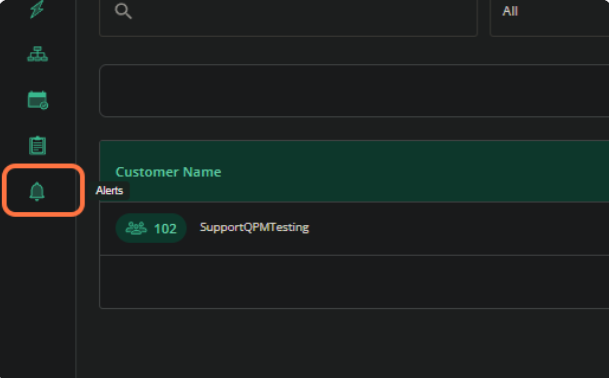Select the blank row under SupportQPMTesting
Viewport: 609px width, 378px height.
(x=354, y=282)
